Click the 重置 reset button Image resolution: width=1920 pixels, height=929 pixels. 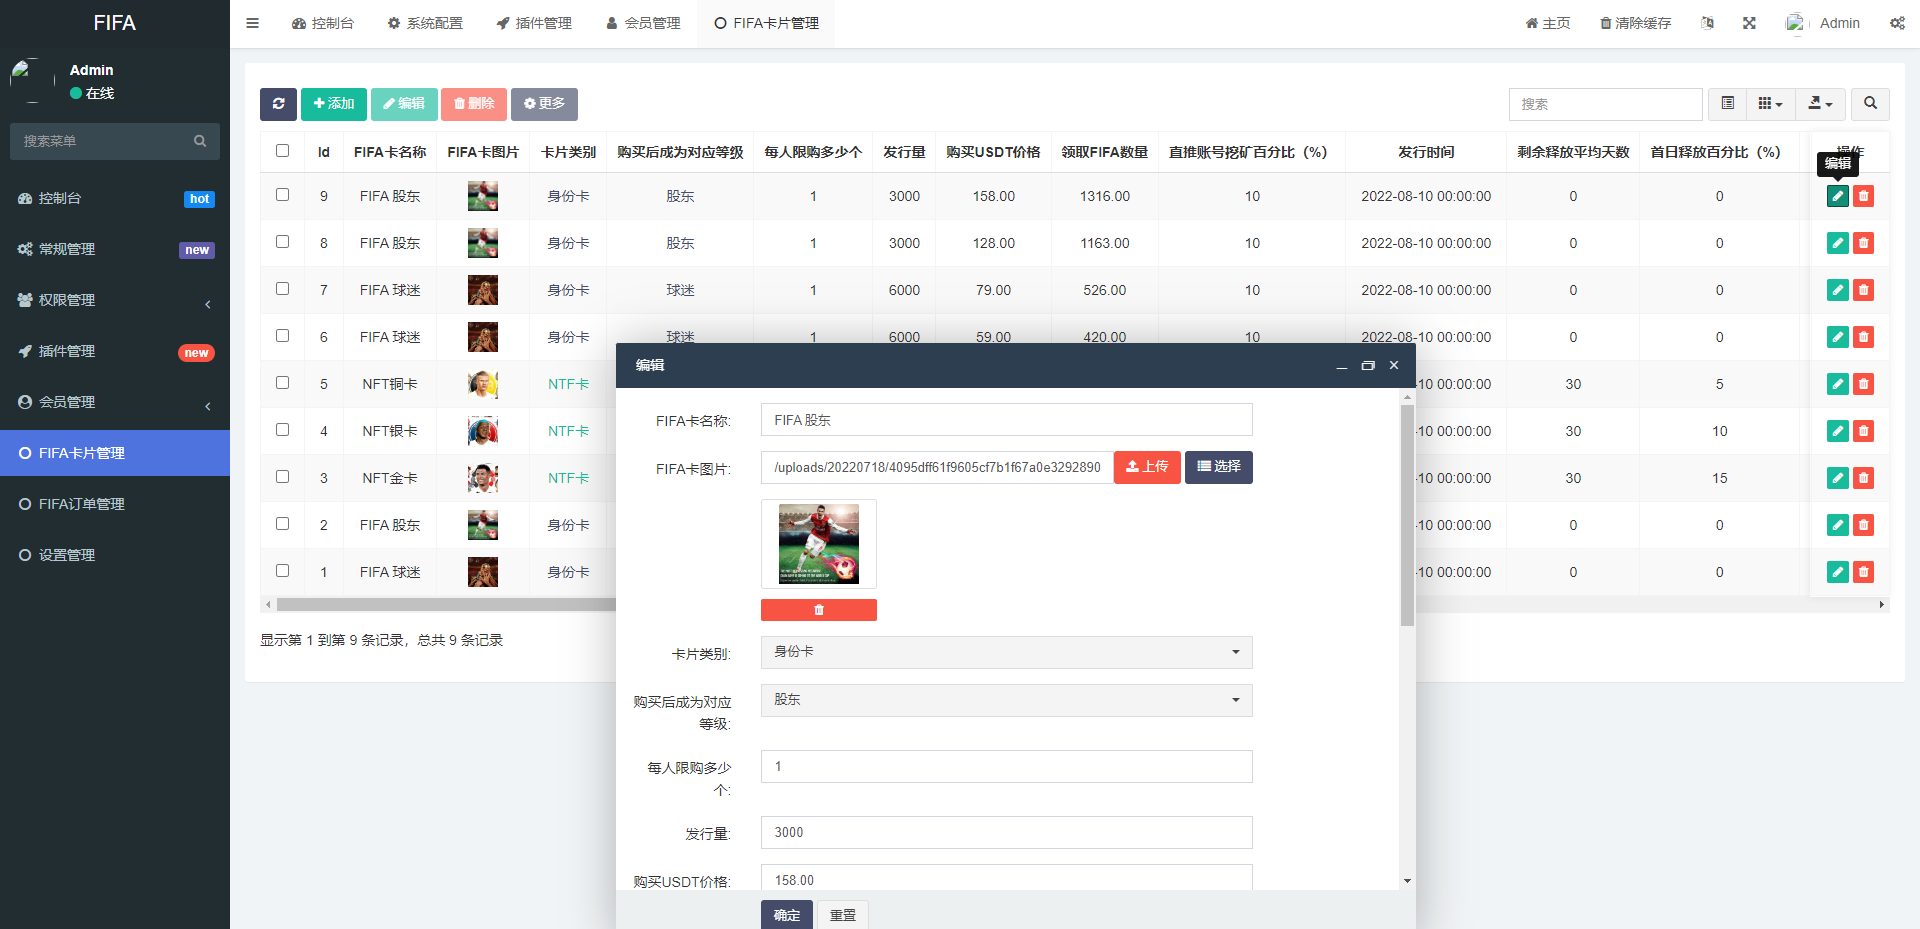coord(843,915)
